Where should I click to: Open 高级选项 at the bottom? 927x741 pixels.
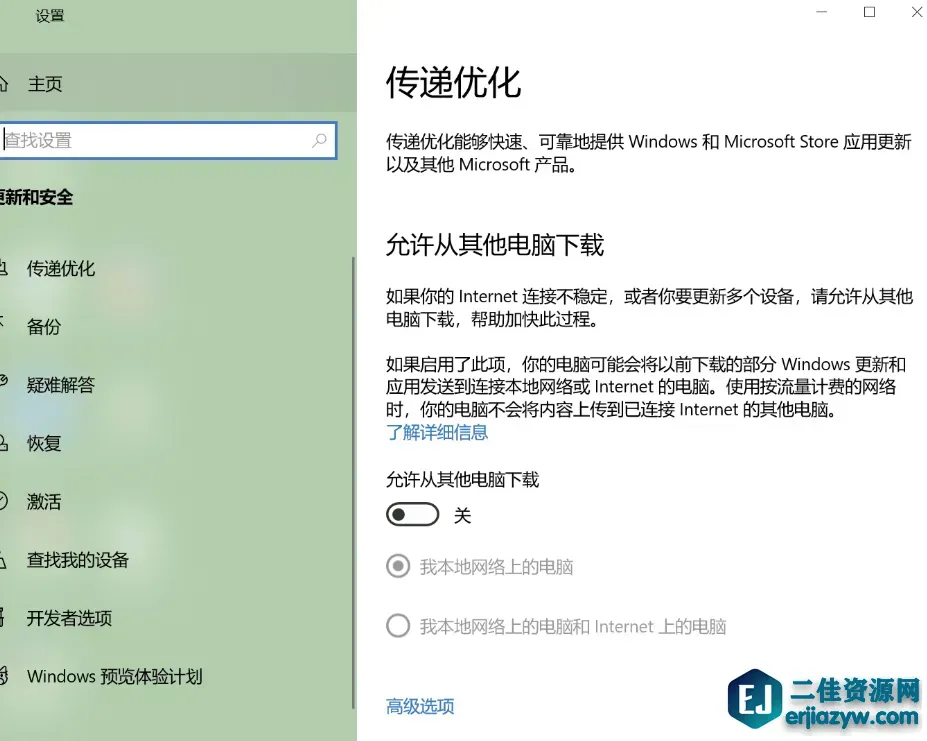419,705
